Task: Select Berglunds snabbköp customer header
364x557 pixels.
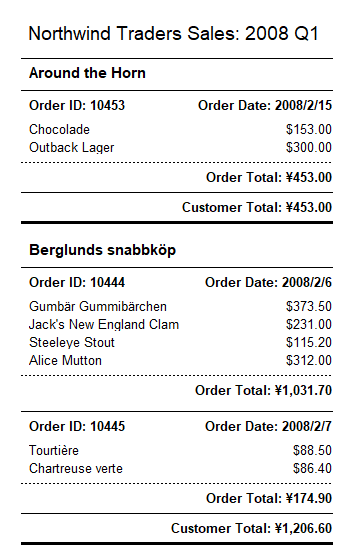Action: pyautogui.click(x=102, y=250)
